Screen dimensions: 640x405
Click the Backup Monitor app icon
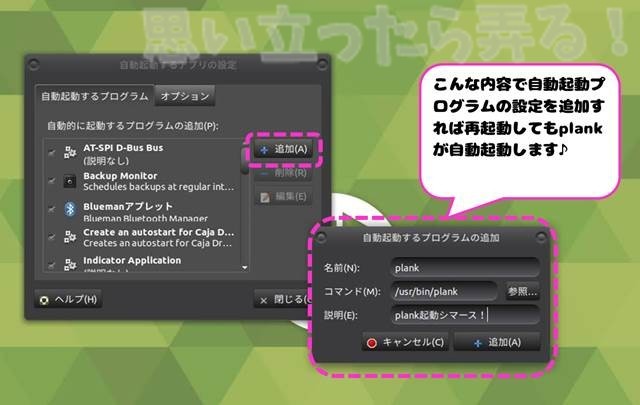[70, 181]
